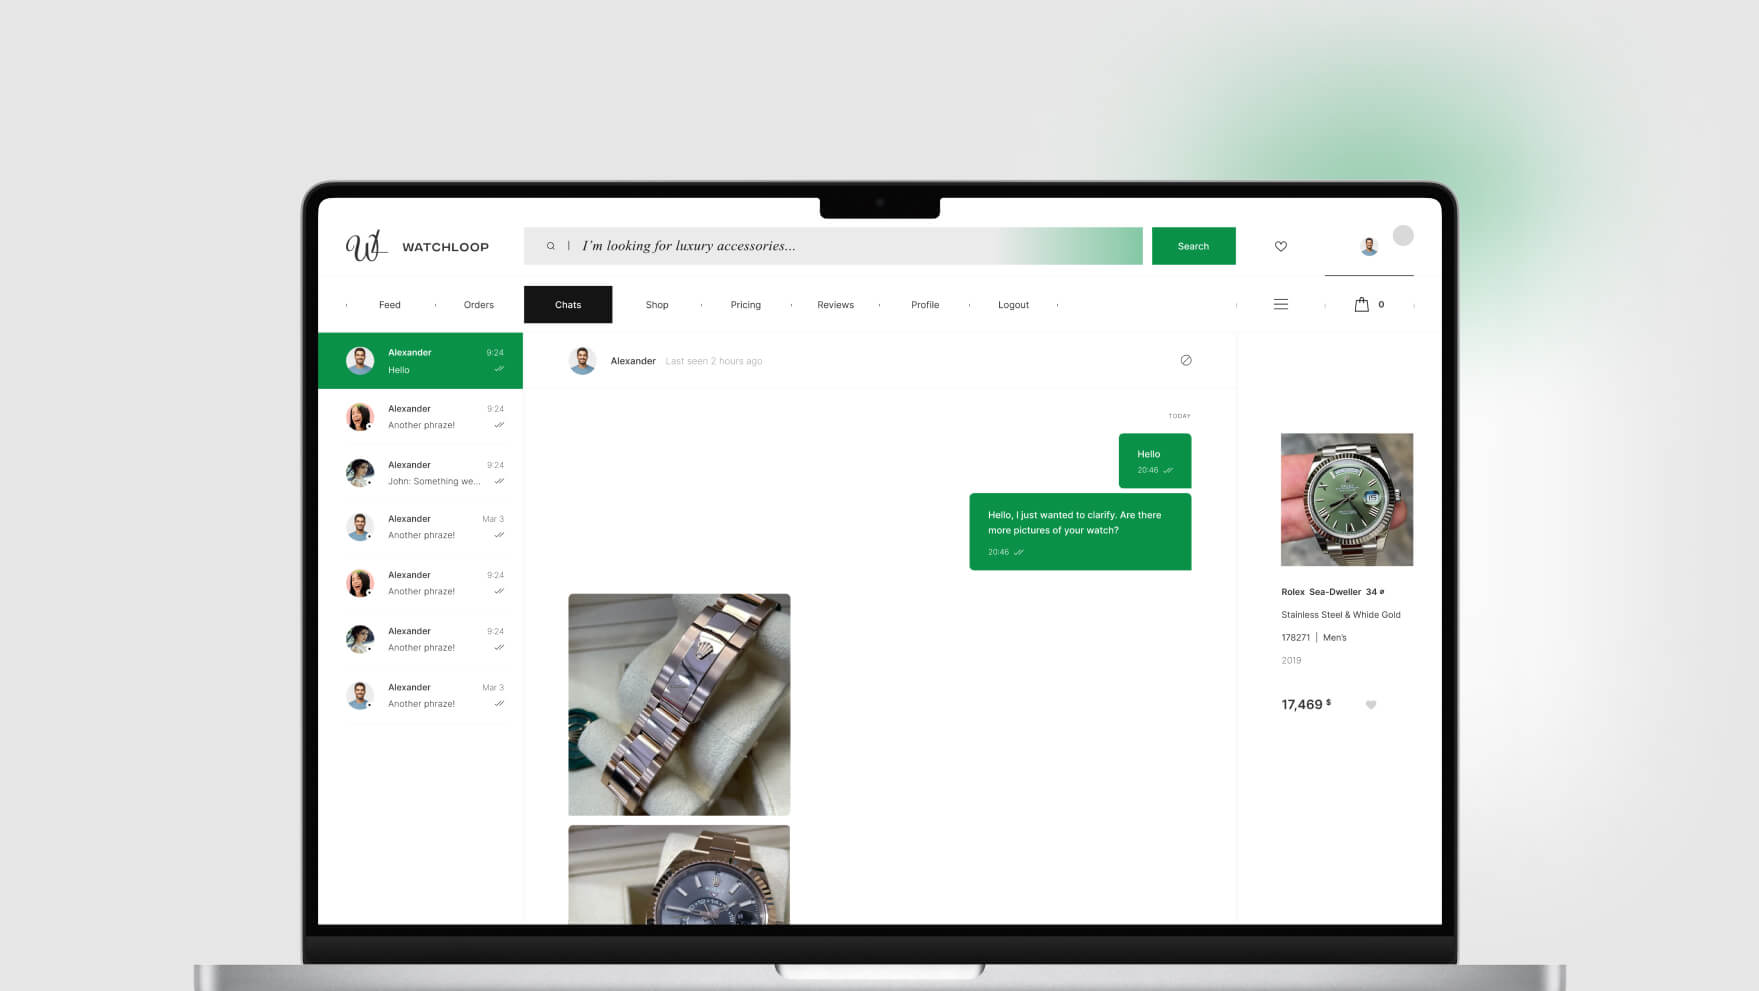Open the hamburger menu icon

point(1280,304)
